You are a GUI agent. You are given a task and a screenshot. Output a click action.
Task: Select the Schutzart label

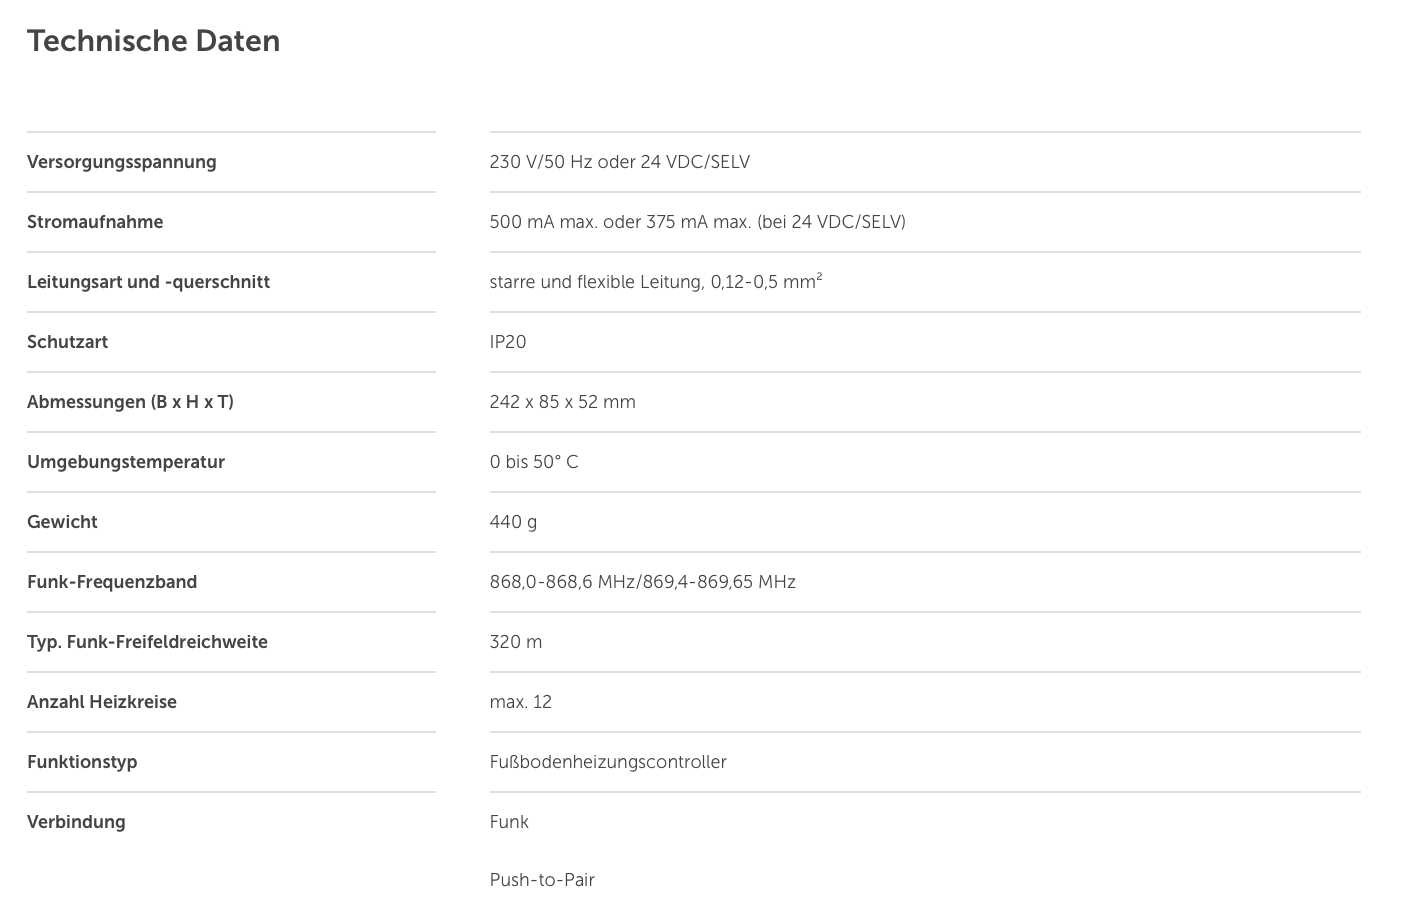coord(68,342)
